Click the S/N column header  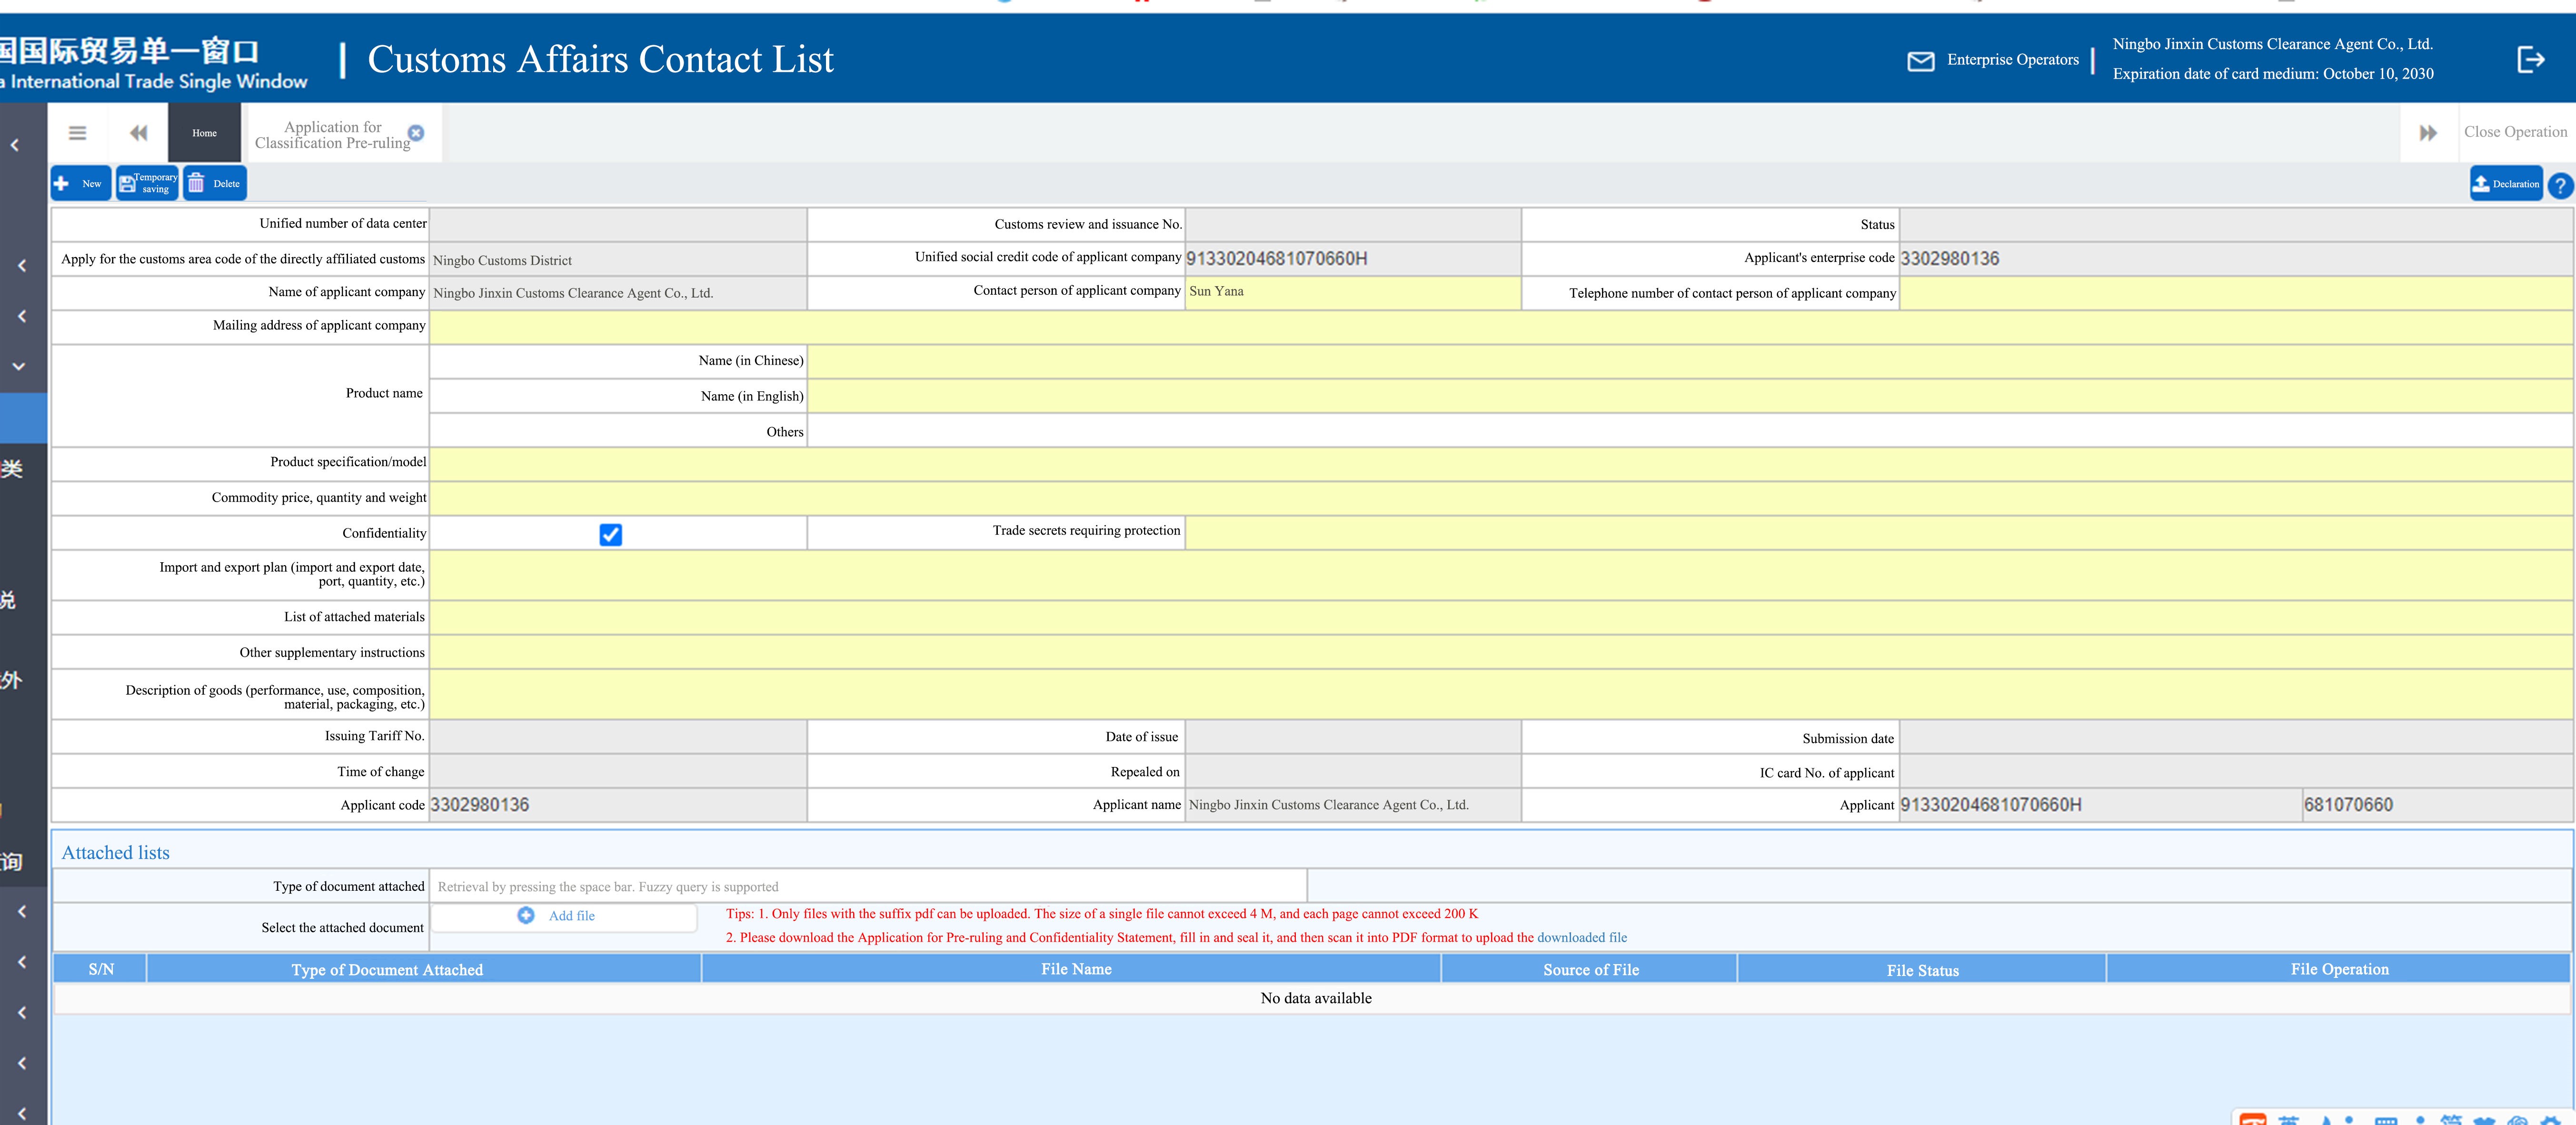[100, 969]
